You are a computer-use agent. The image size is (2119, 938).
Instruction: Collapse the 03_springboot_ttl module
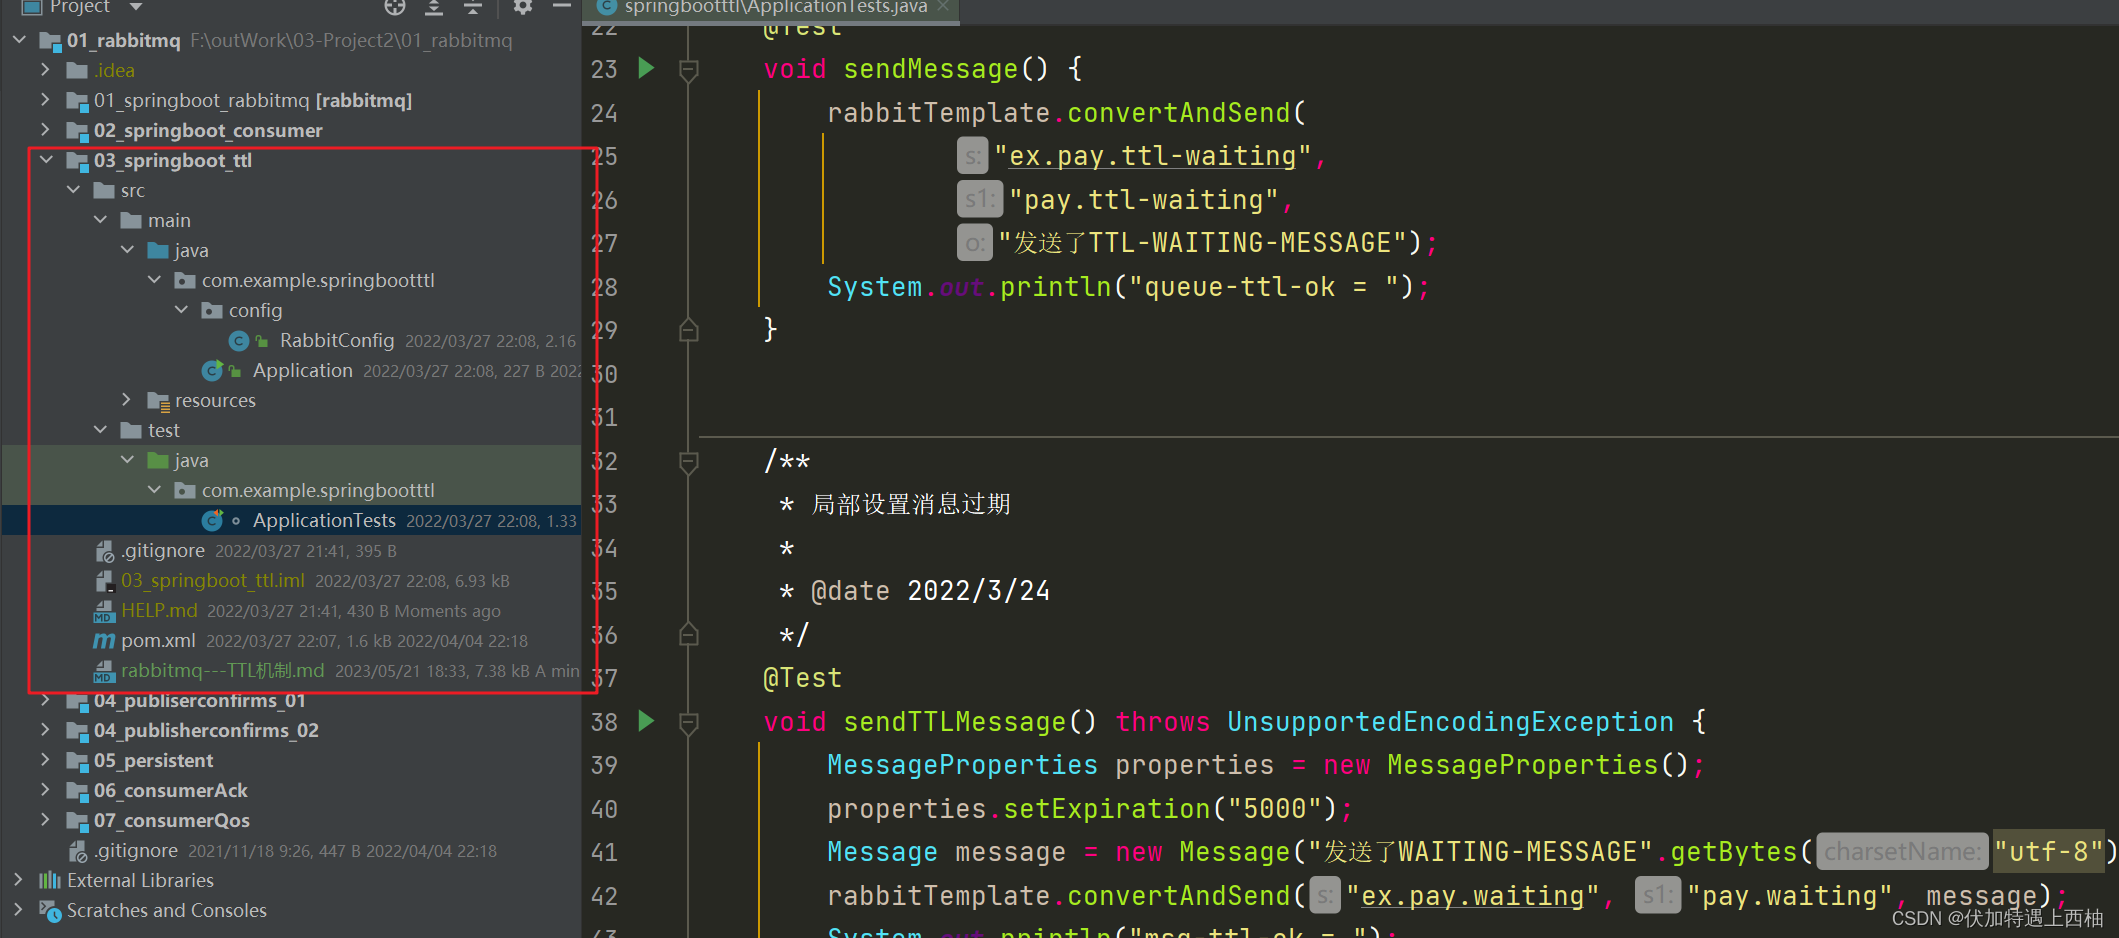(45, 159)
